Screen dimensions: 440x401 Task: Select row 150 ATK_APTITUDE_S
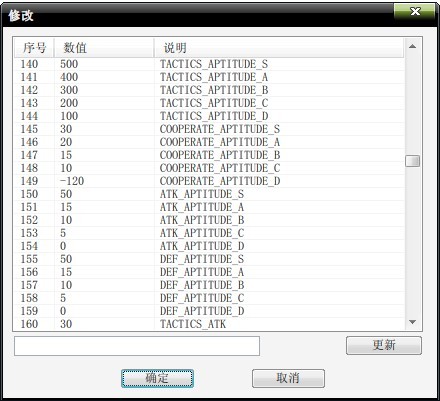[209, 194]
